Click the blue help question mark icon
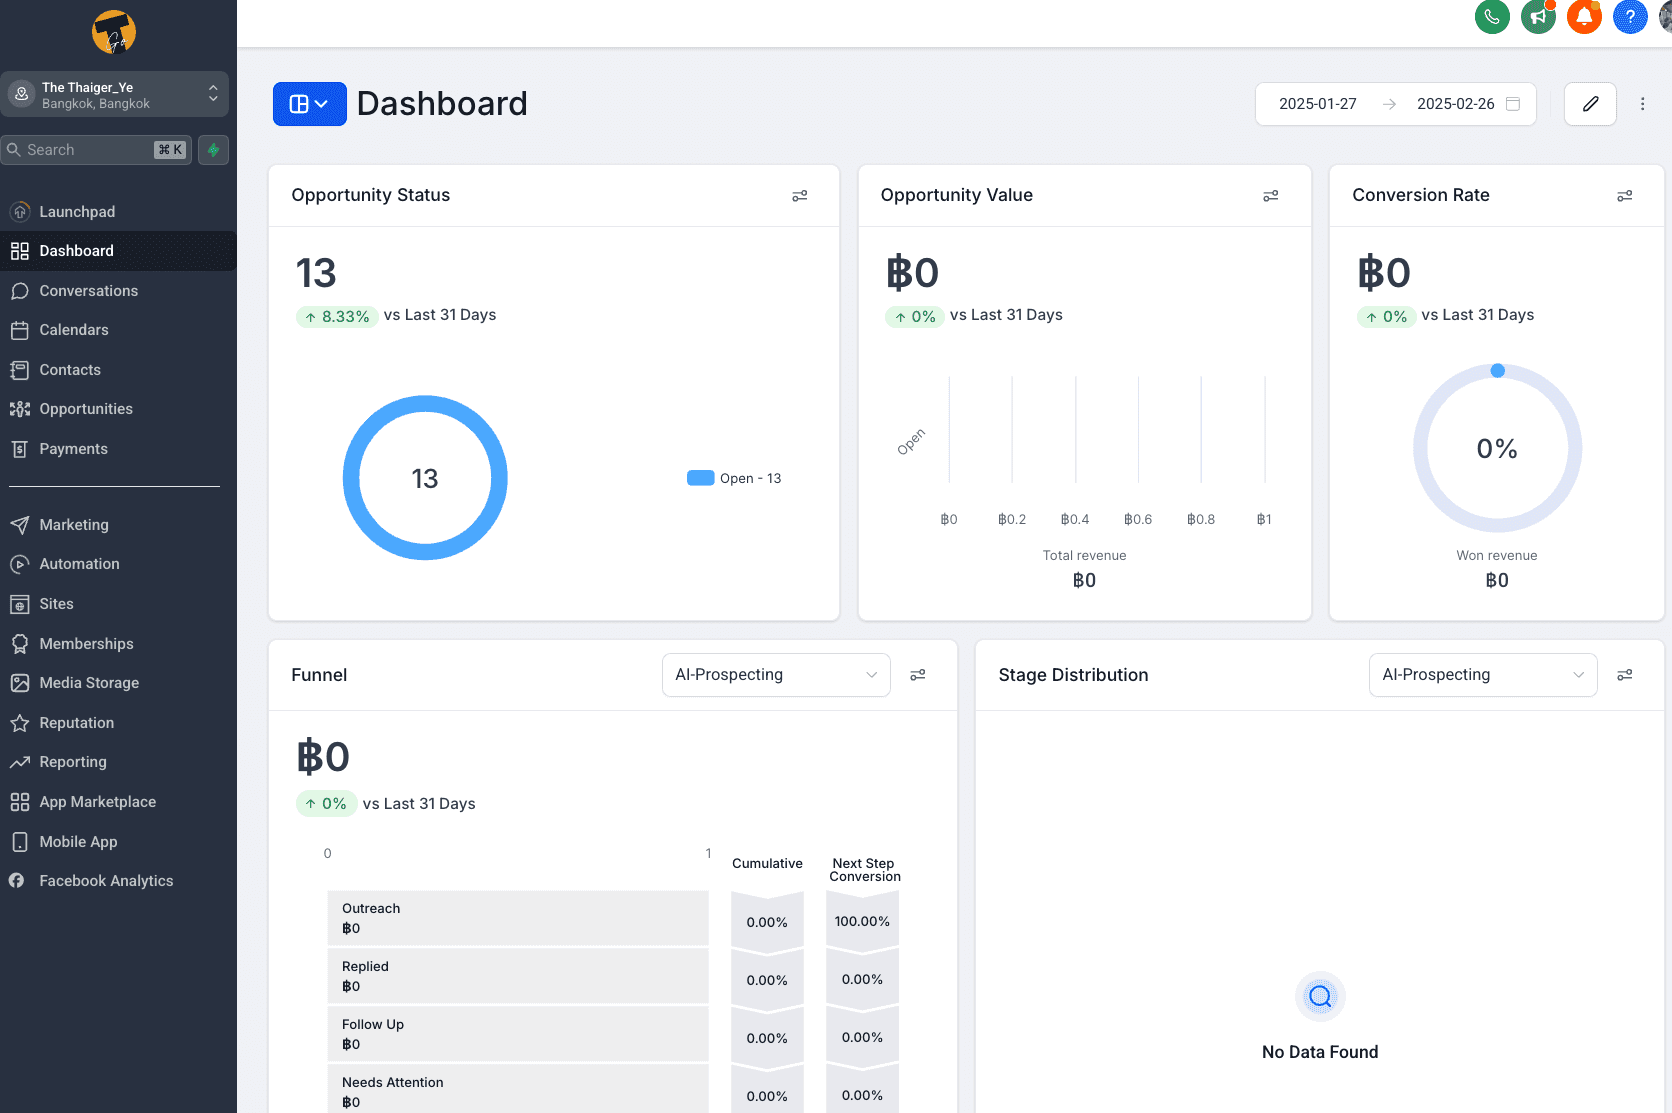This screenshot has height=1113, width=1672. click(x=1630, y=17)
